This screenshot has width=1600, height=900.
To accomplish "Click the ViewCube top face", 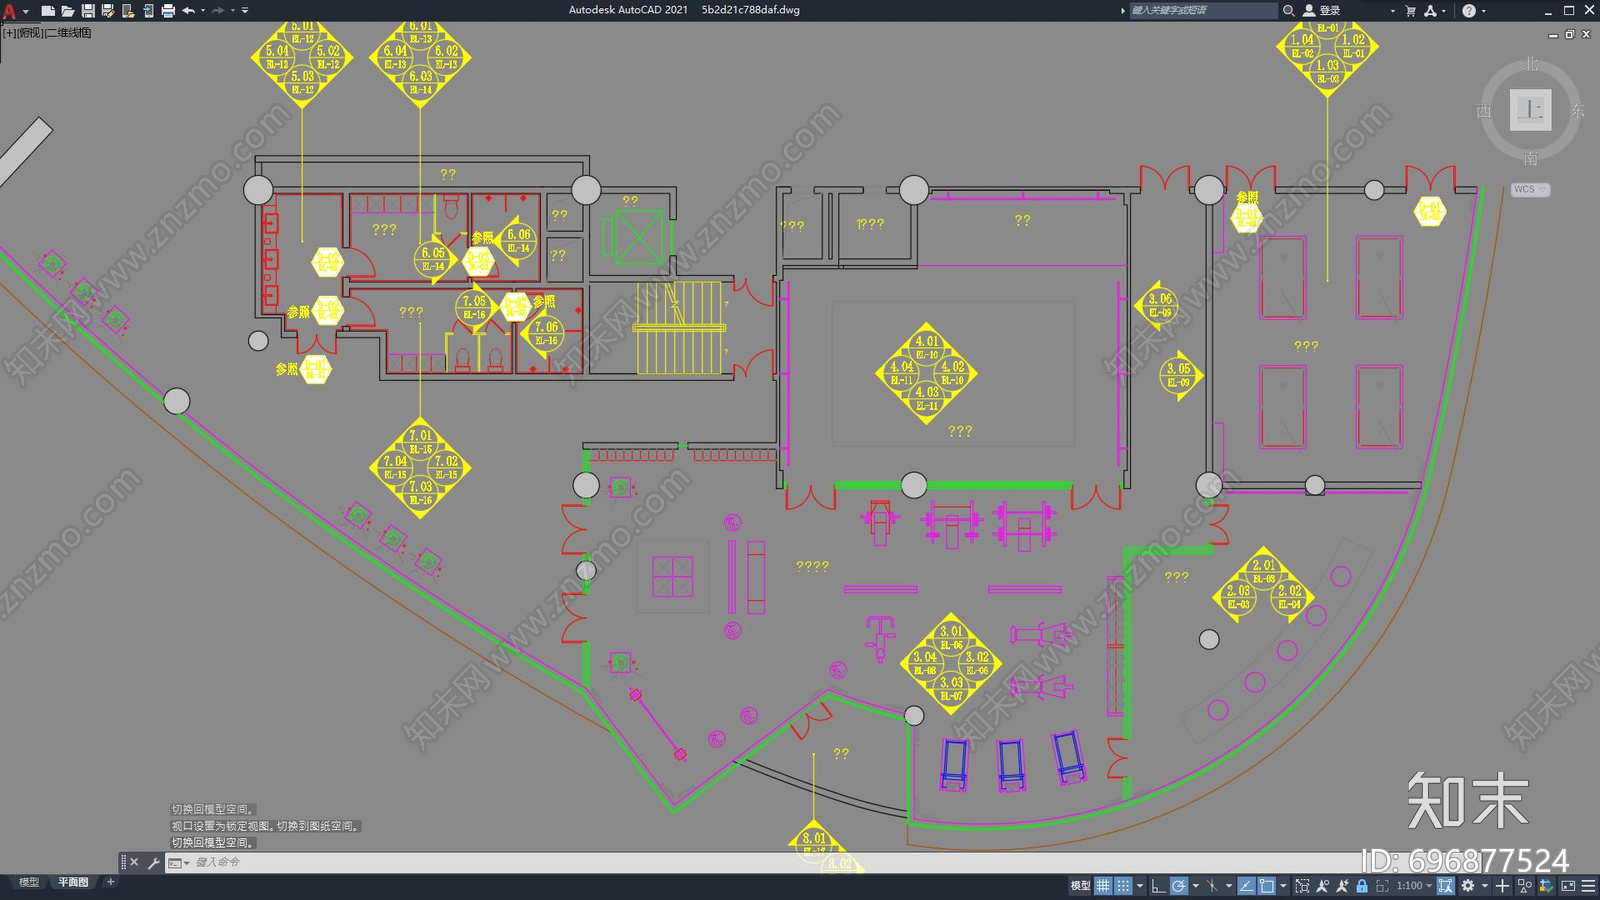I will (x=1531, y=109).
